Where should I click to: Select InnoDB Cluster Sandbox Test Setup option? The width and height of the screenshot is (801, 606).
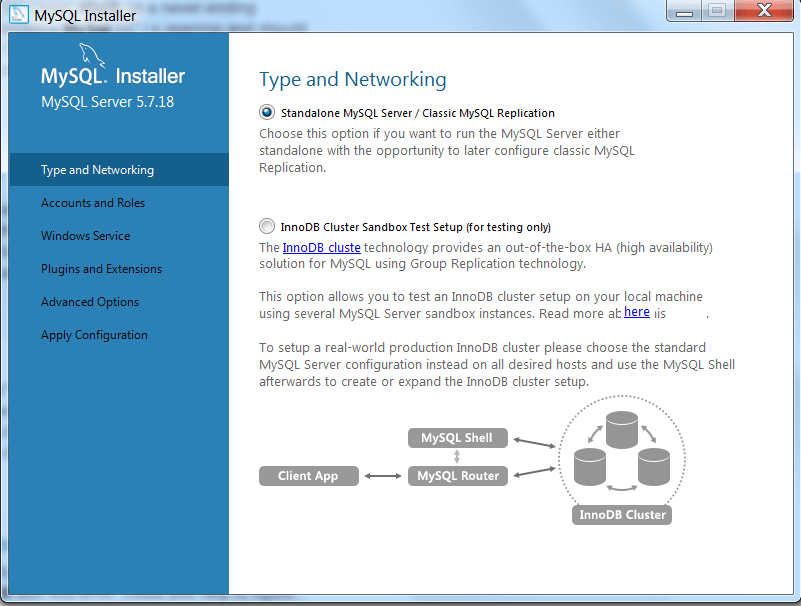(267, 226)
